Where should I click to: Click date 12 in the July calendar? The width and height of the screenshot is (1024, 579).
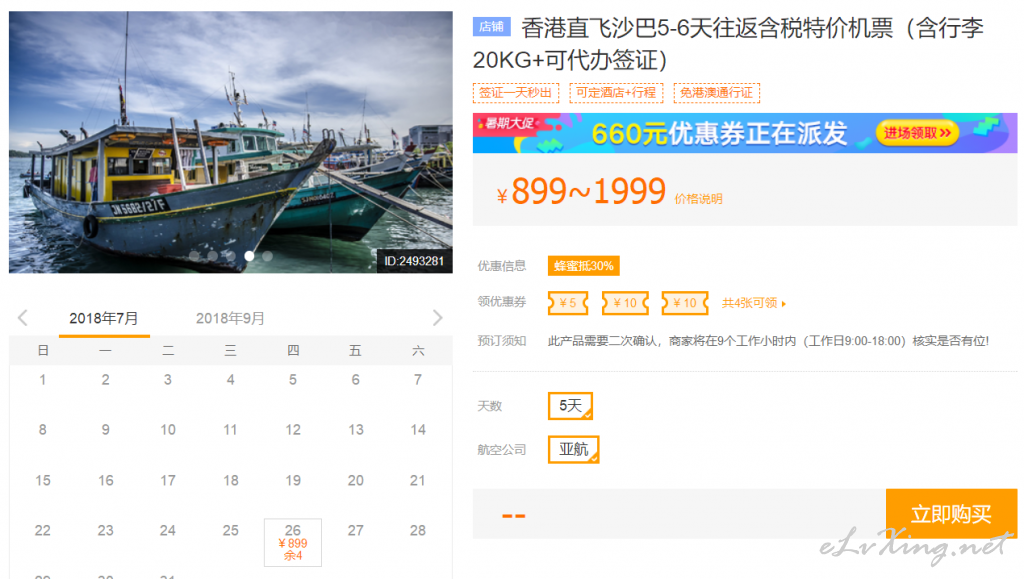(293, 430)
